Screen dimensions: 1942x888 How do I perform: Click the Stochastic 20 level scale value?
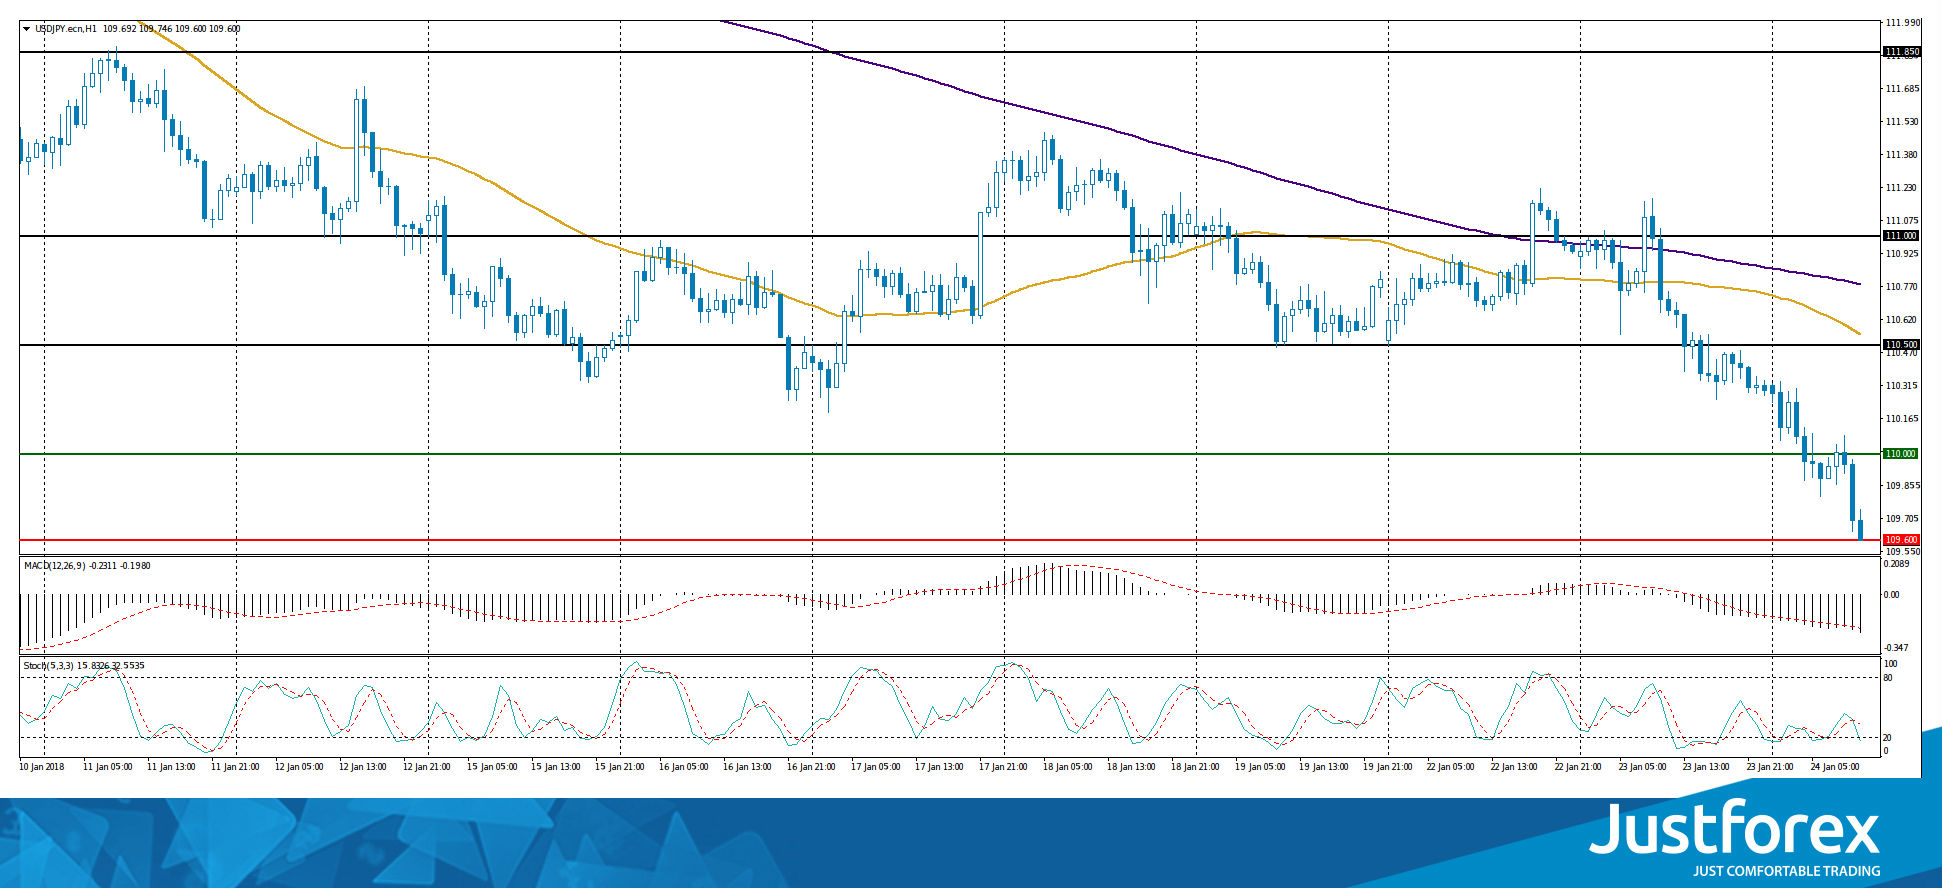(1888, 738)
